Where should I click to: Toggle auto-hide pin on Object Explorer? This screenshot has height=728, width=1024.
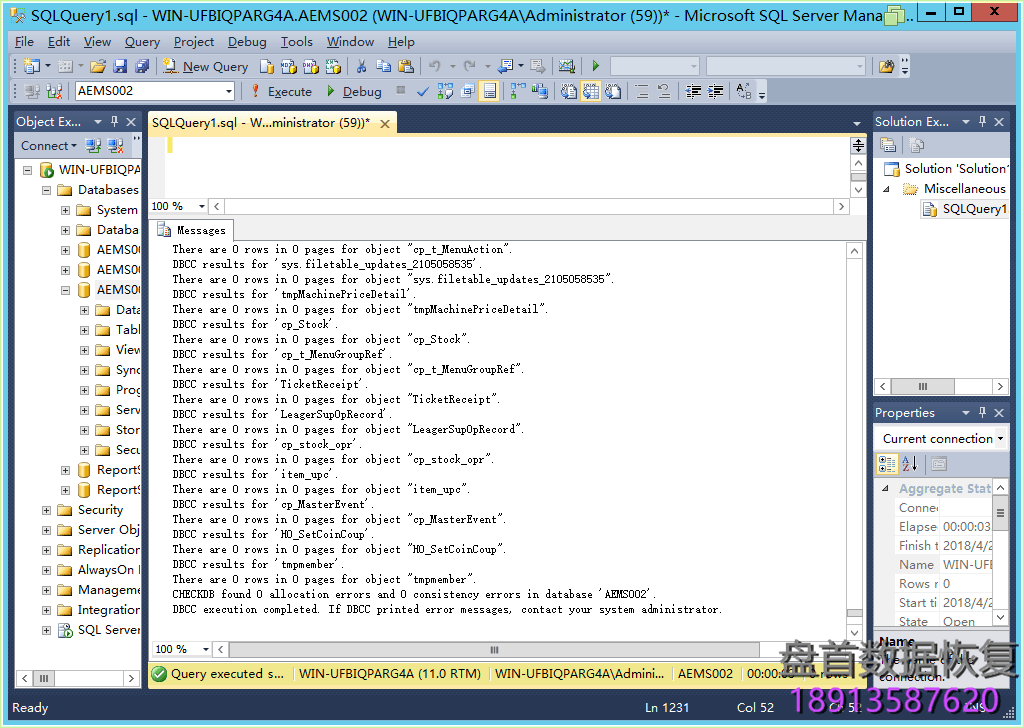(114, 121)
